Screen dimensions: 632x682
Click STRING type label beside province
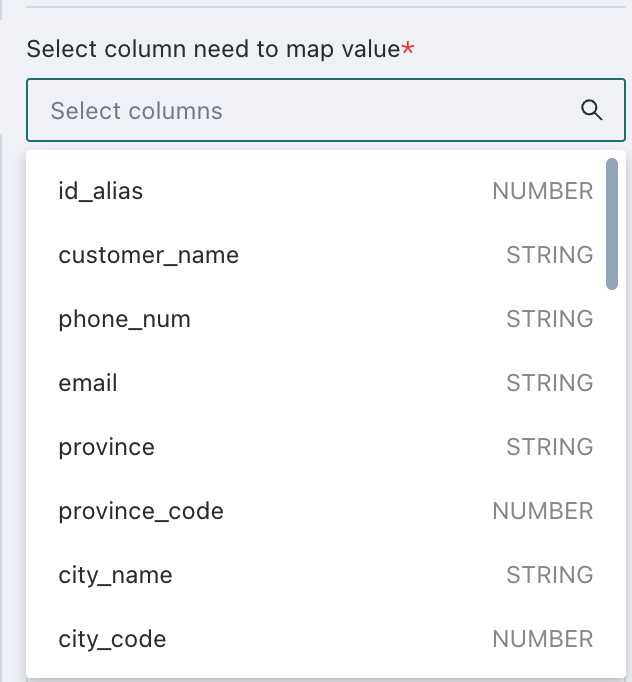coord(550,447)
